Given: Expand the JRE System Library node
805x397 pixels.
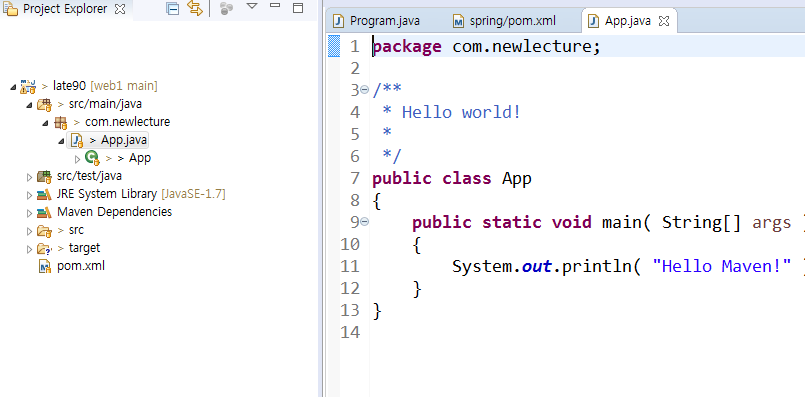Looking at the screenshot, I should 29,195.
